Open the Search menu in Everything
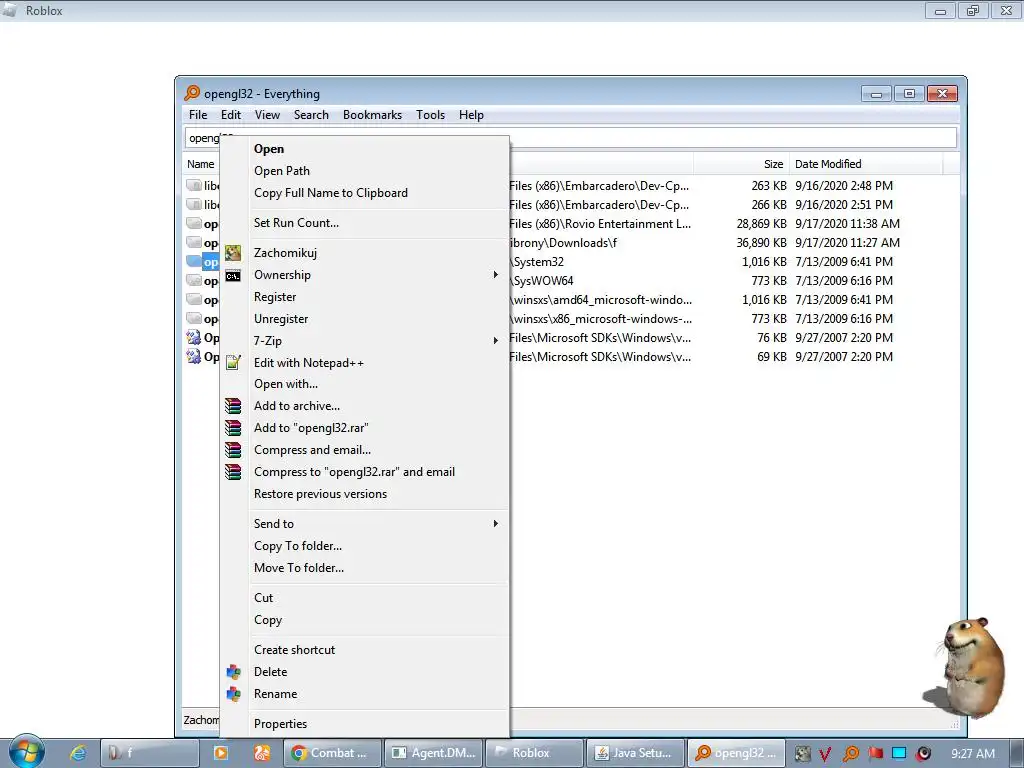 pyautogui.click(x=311, y=115)
